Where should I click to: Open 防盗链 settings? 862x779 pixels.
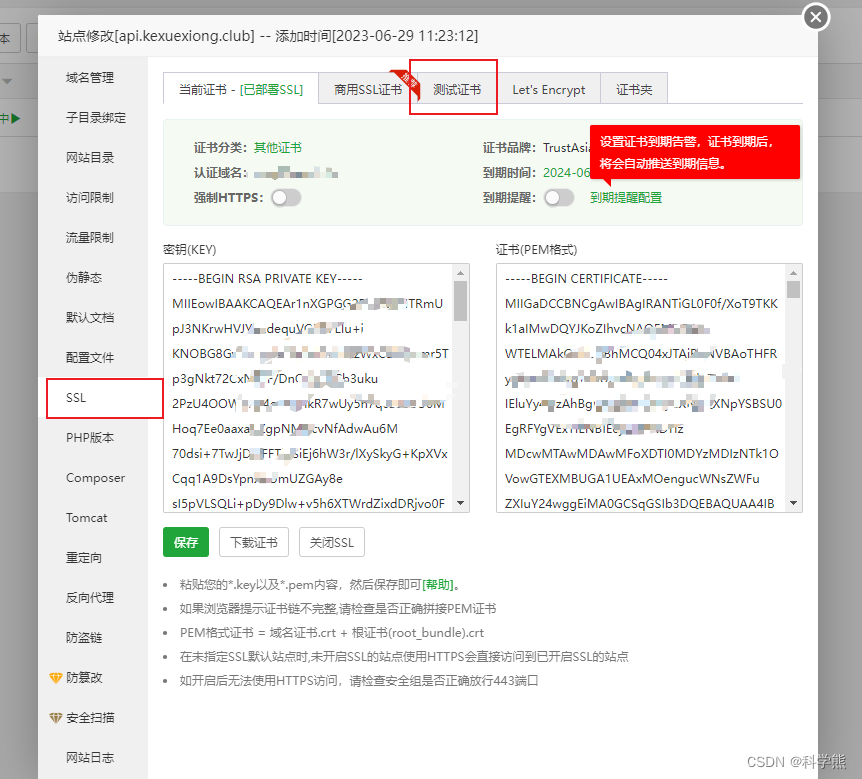click(84, 638)
